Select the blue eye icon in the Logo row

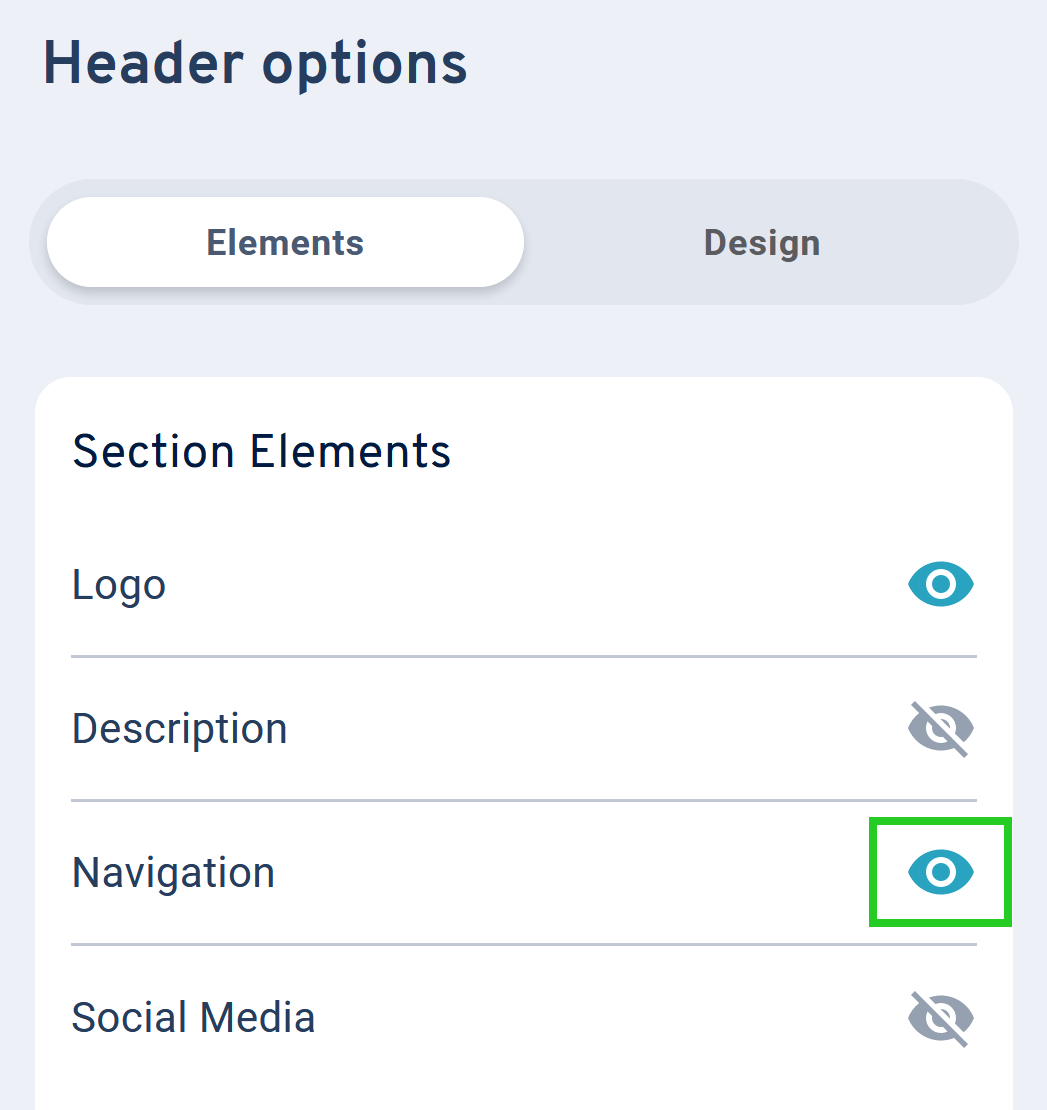click(940, 584)
